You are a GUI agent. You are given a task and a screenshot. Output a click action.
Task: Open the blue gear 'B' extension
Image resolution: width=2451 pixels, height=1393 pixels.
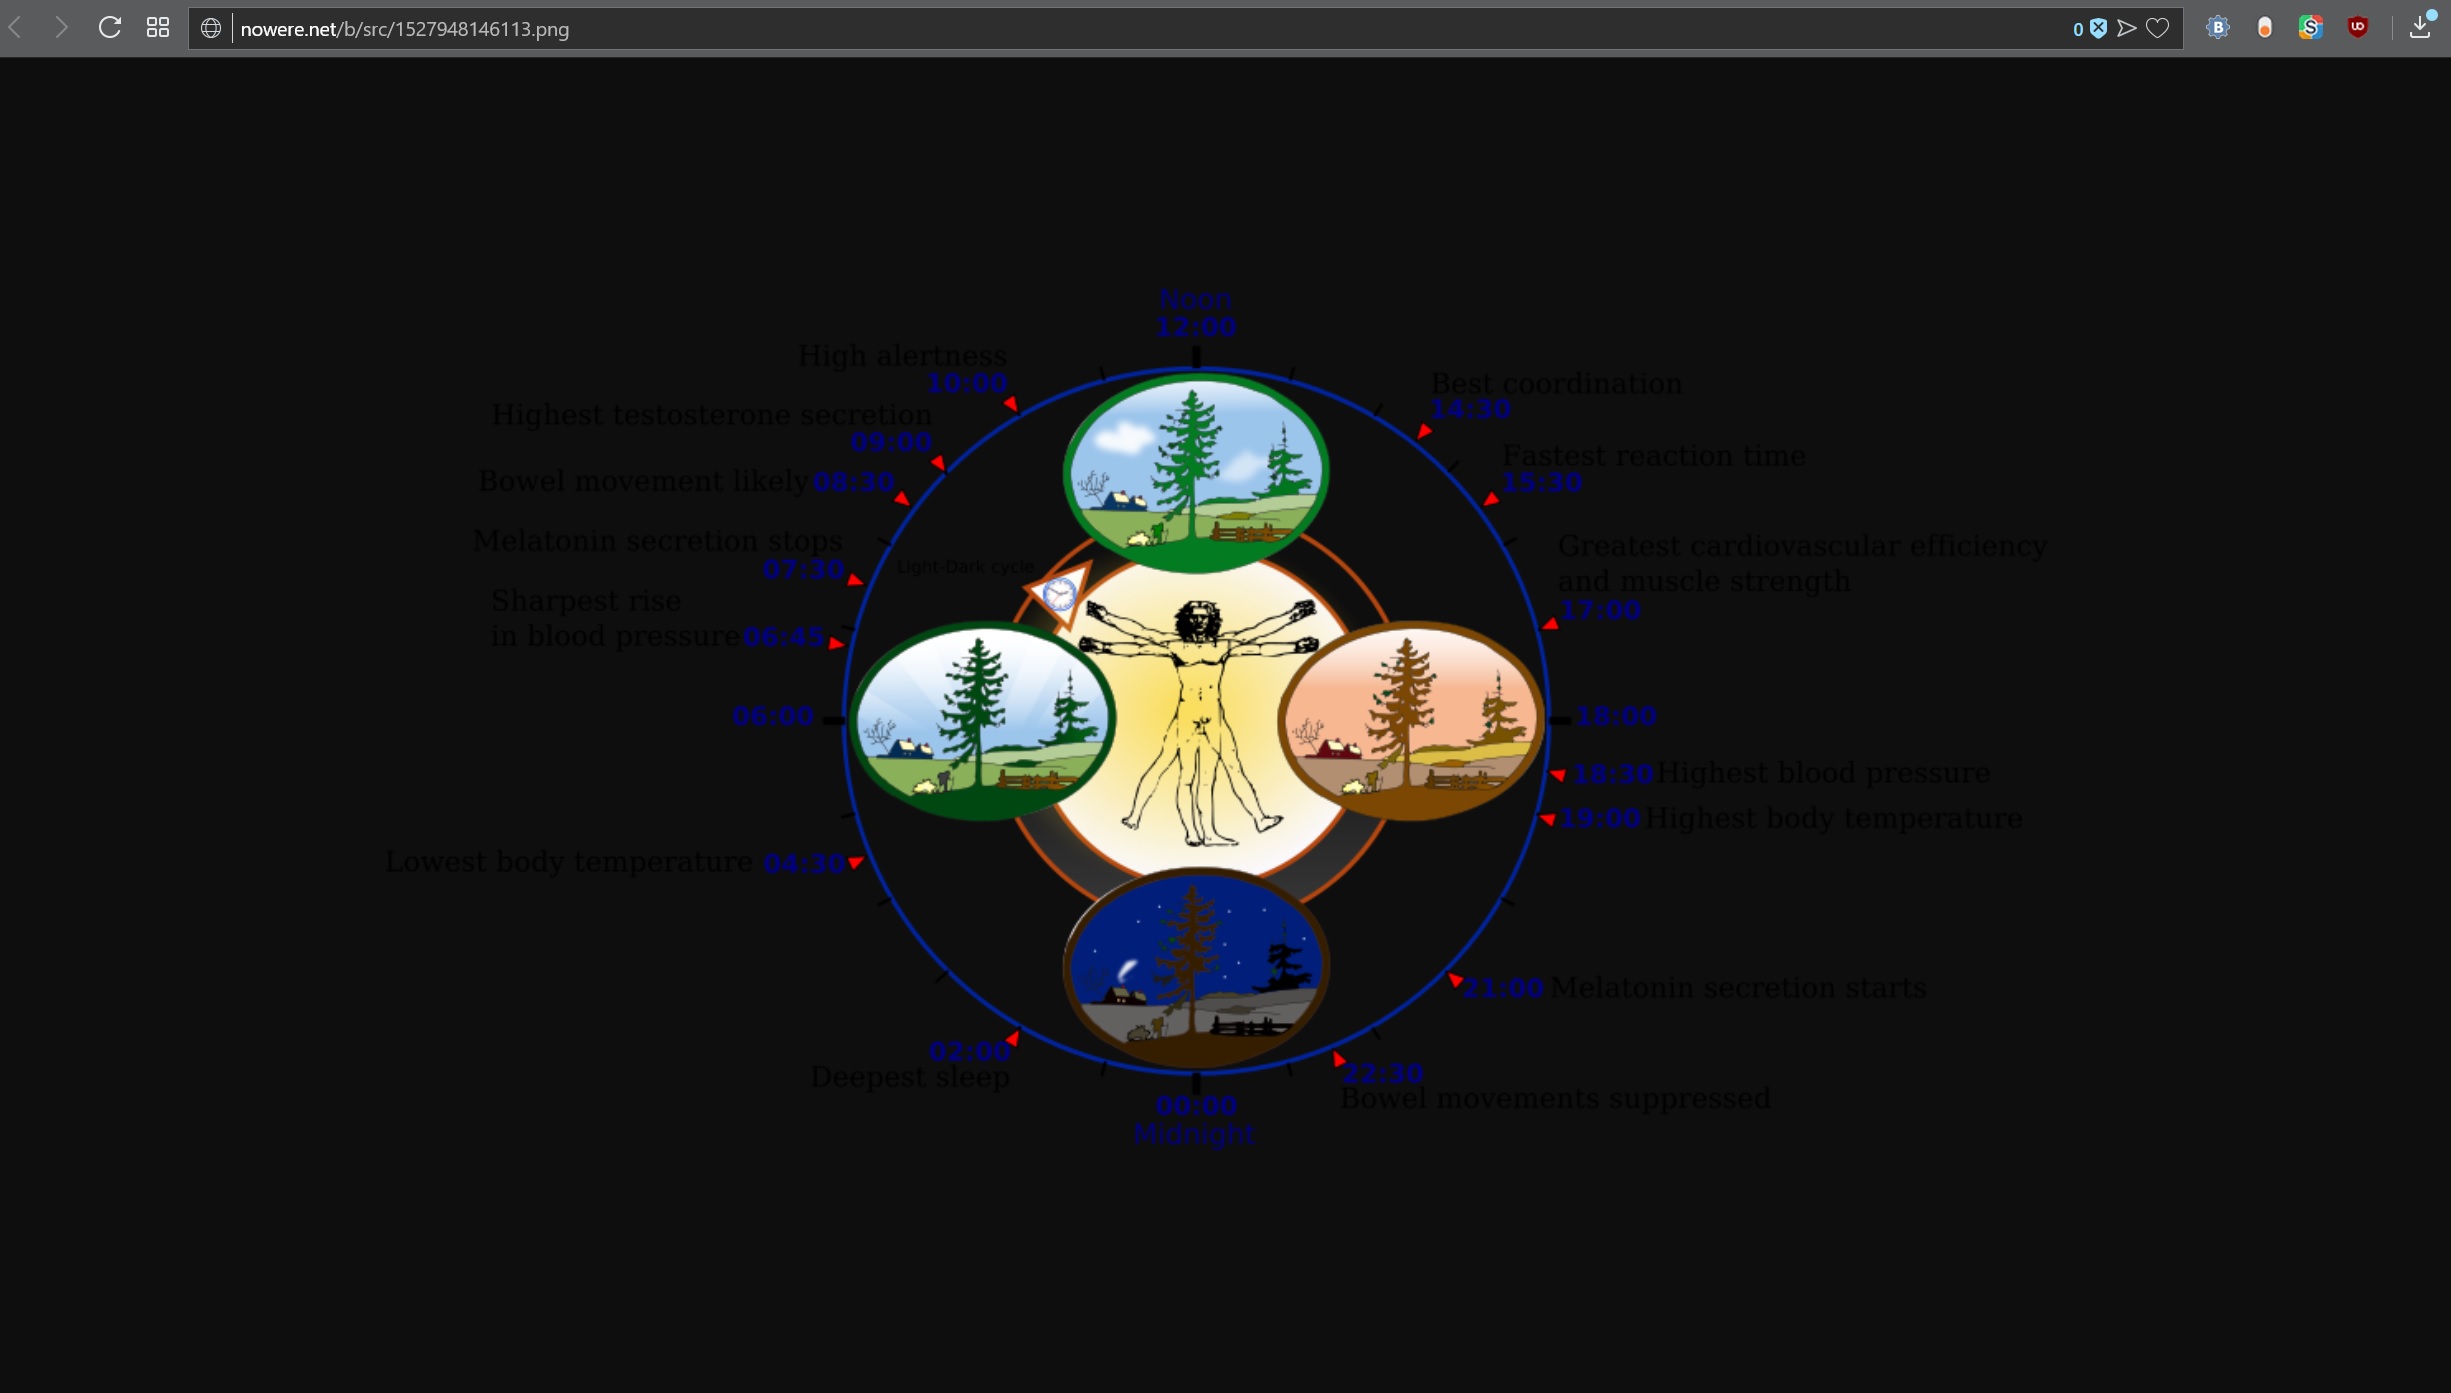[2217, 28]
